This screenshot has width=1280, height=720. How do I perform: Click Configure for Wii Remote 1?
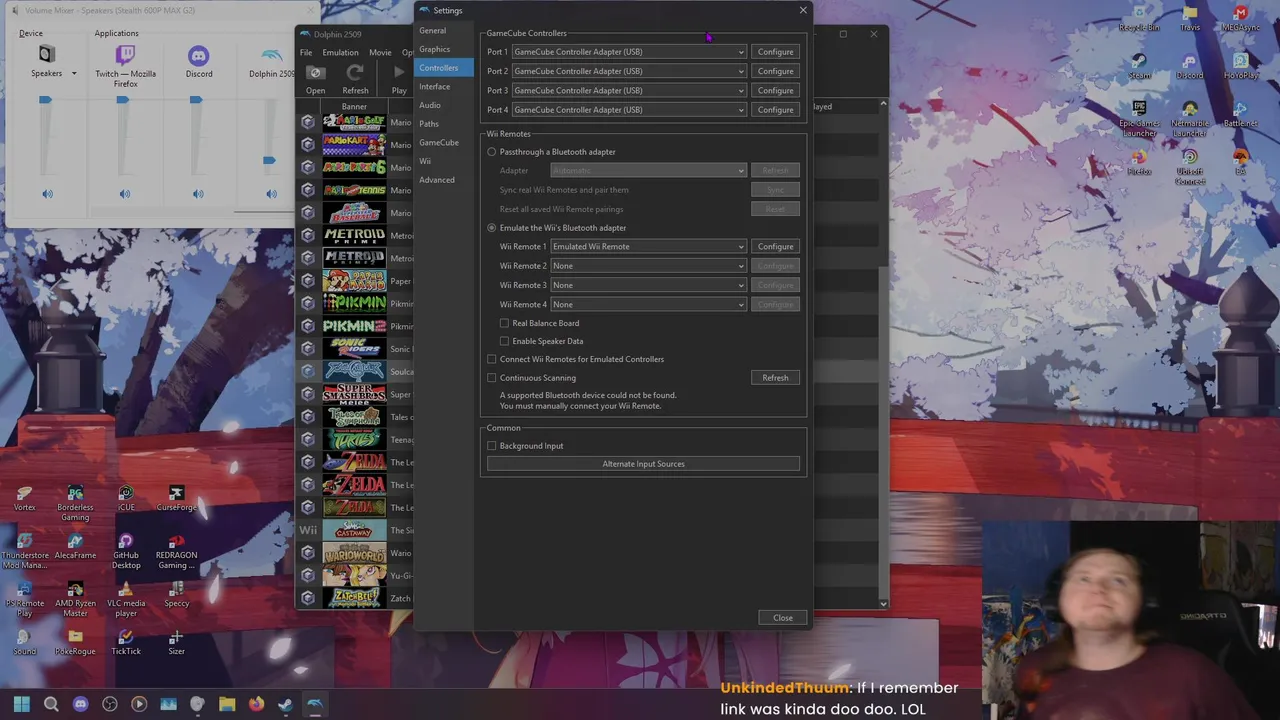tap(775, 246)
